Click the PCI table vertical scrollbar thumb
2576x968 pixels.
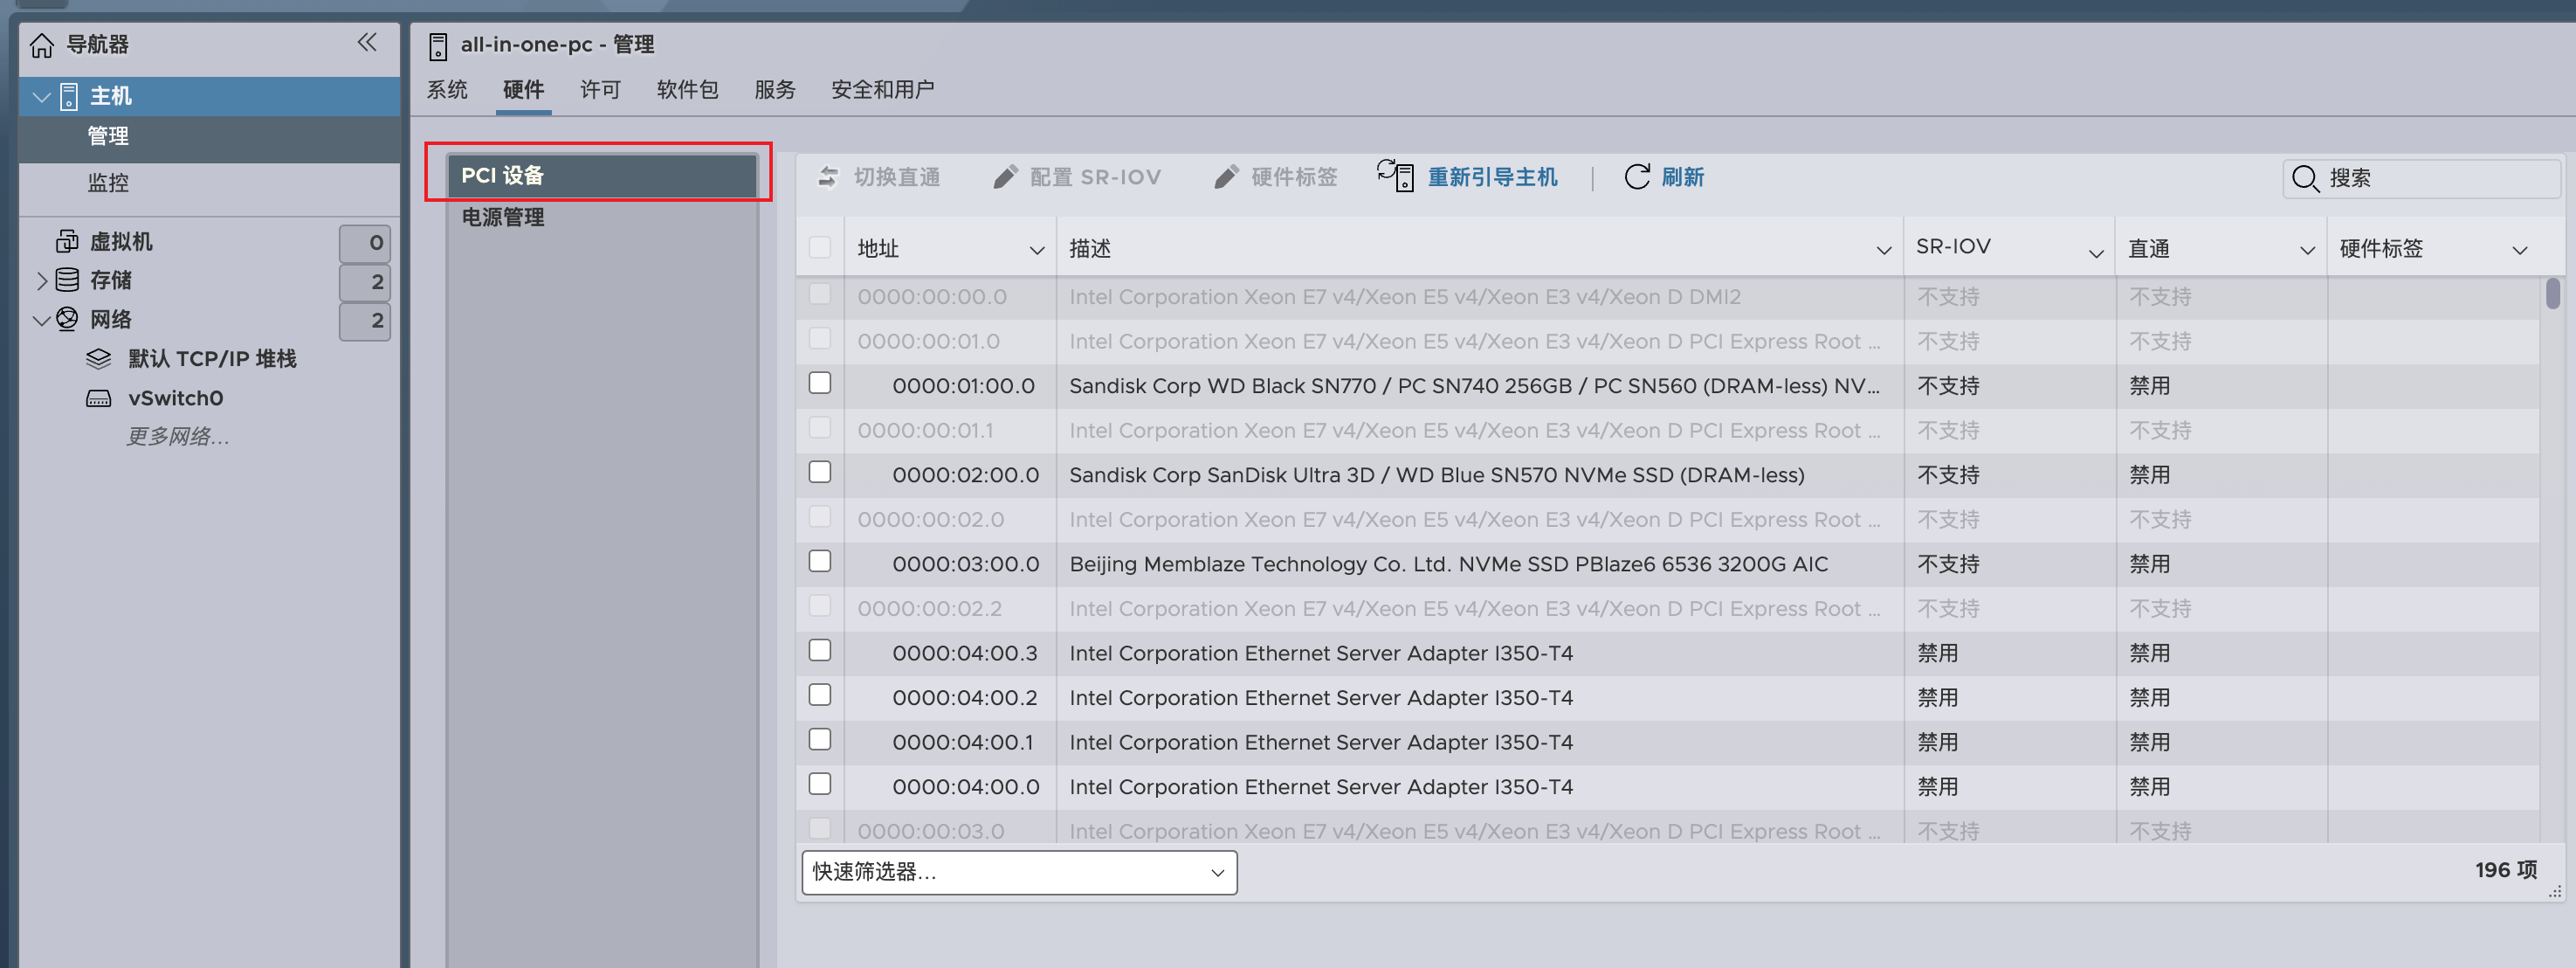pyautogui.click(x=2553, y=294)
